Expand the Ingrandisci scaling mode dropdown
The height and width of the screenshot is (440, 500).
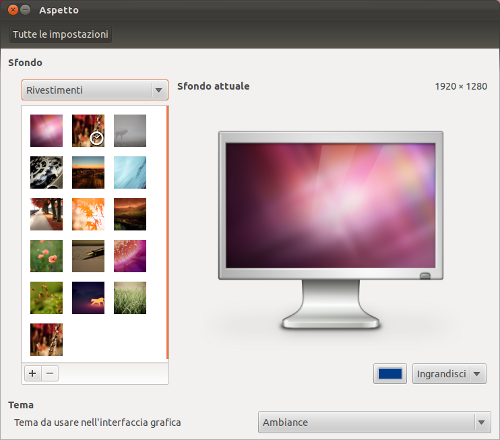tap(449, 374)
